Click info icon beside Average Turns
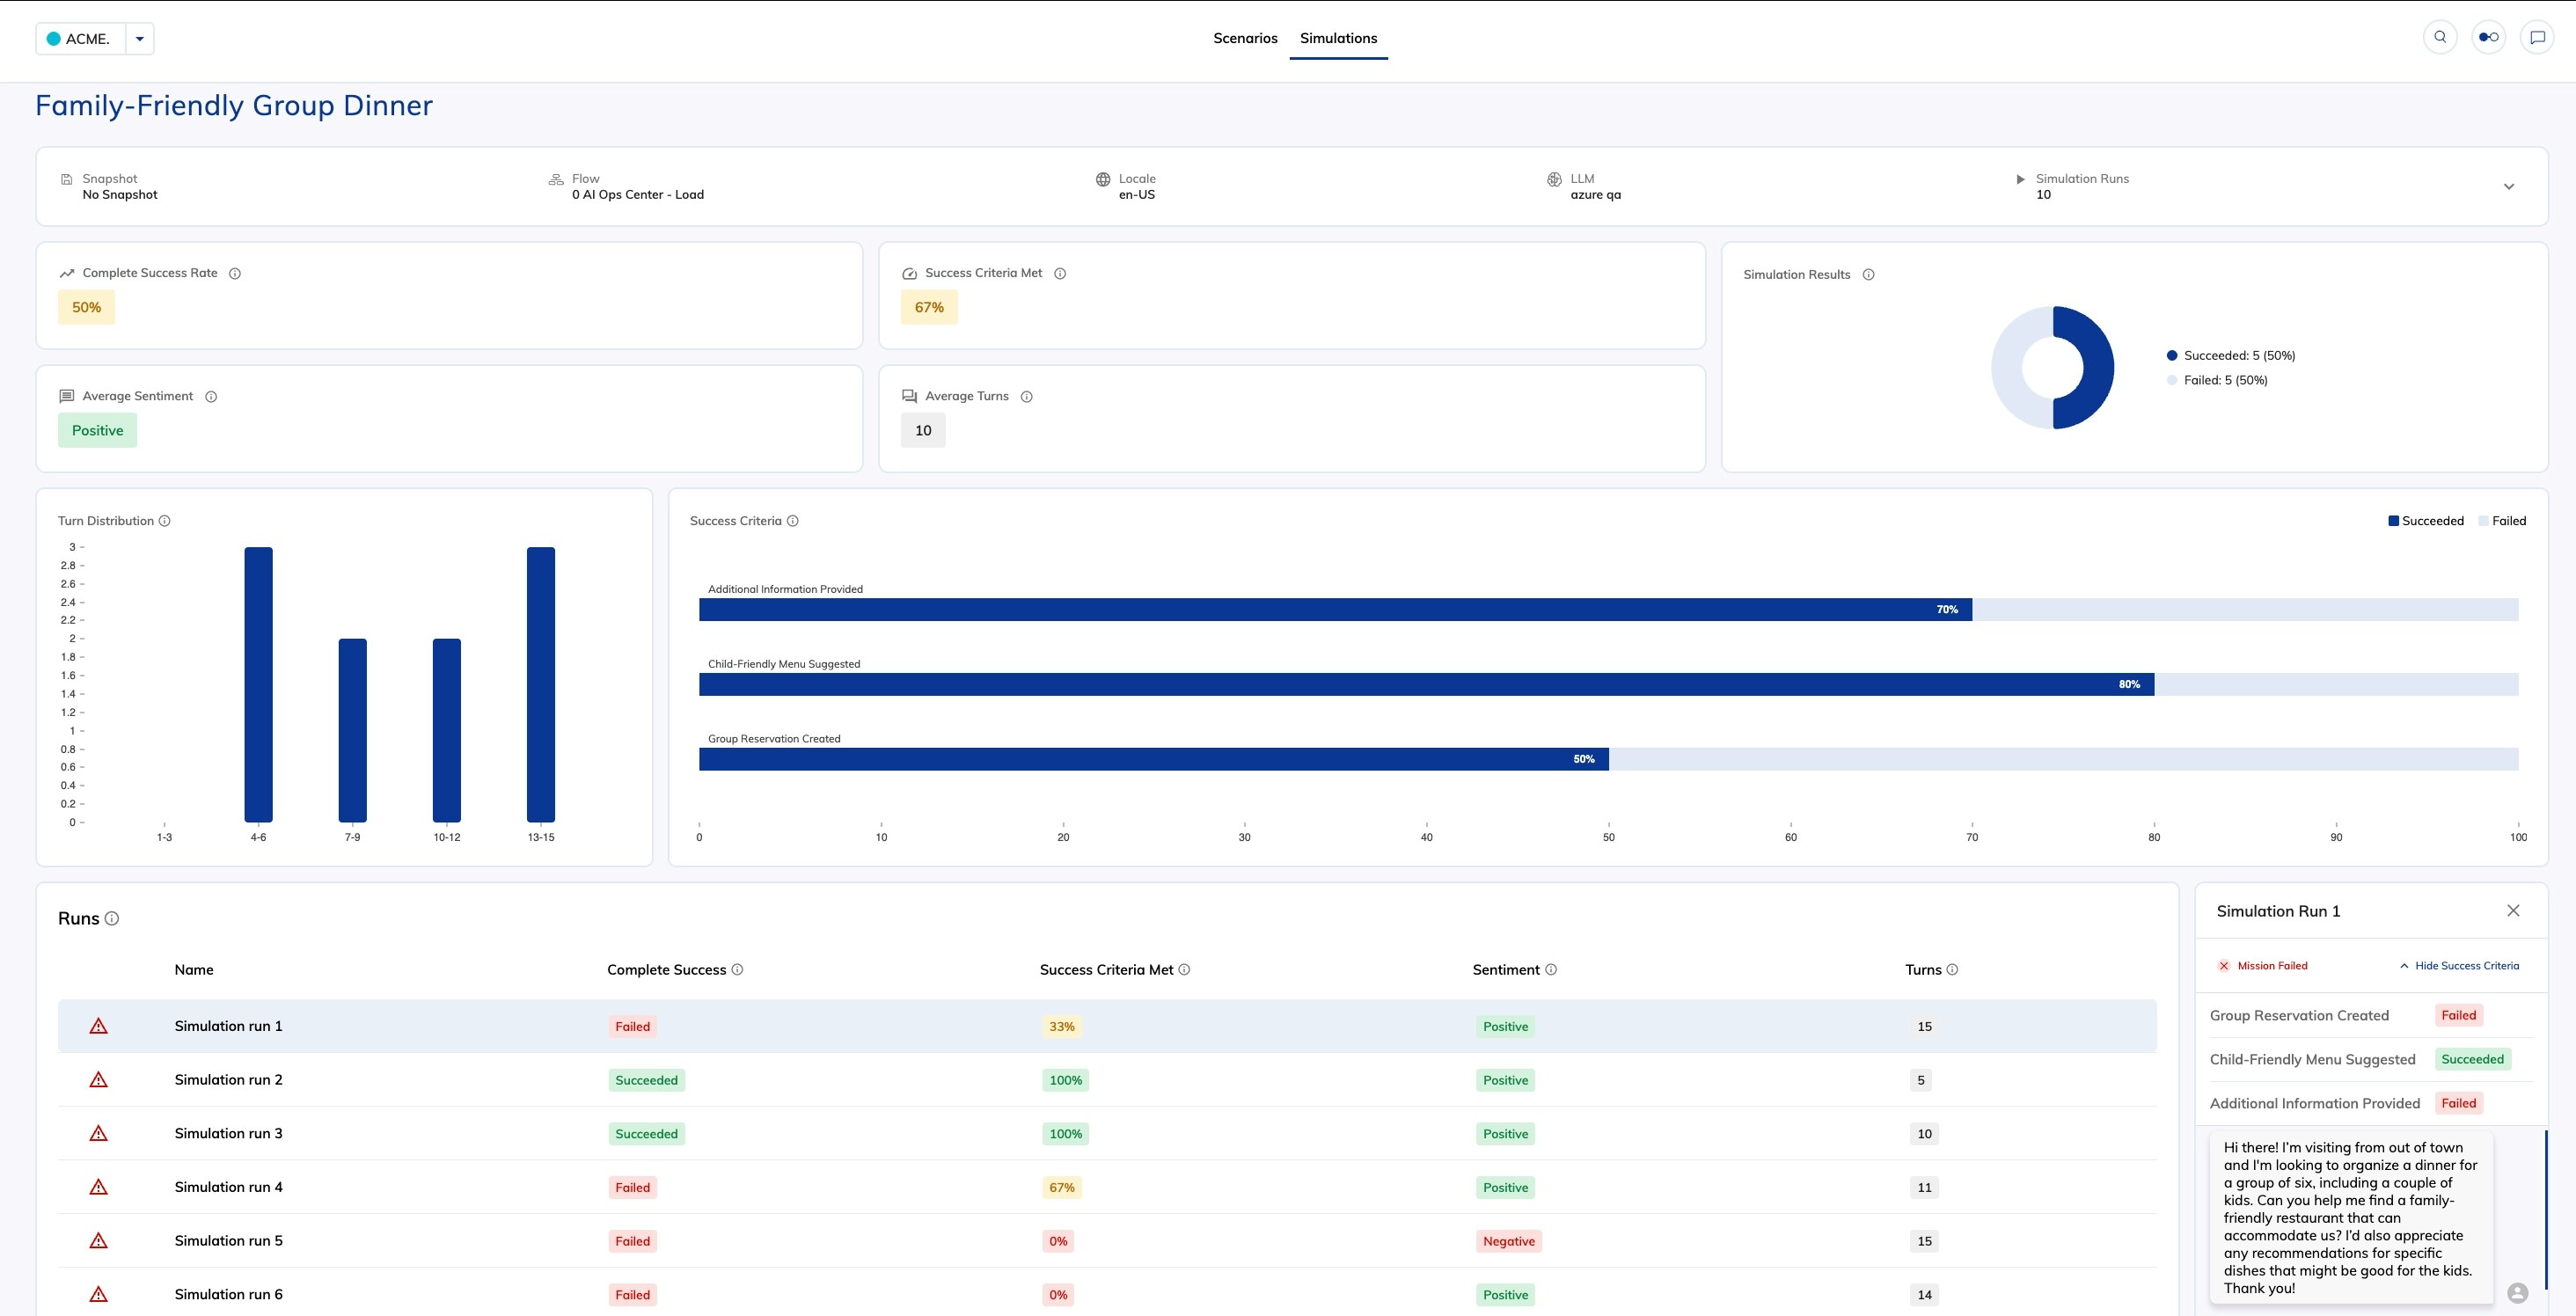Image resolution: width=2576 pixels, height=1316 pixels. coord(1026,397)
